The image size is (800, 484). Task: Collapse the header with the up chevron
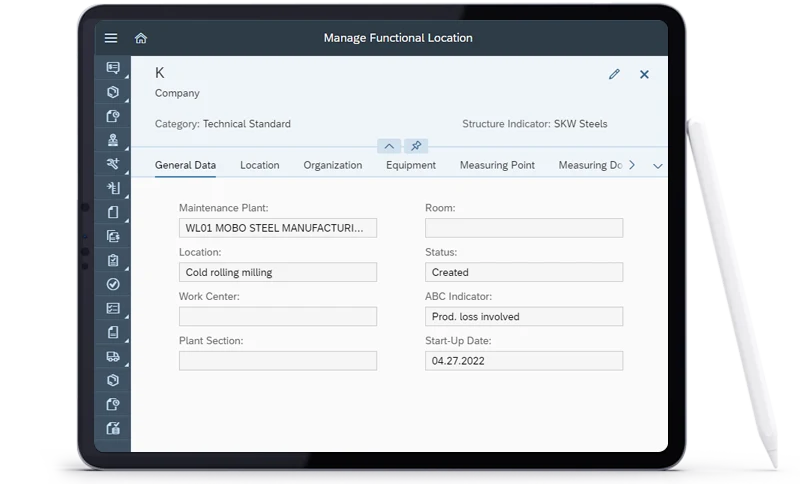pos(389,146)
